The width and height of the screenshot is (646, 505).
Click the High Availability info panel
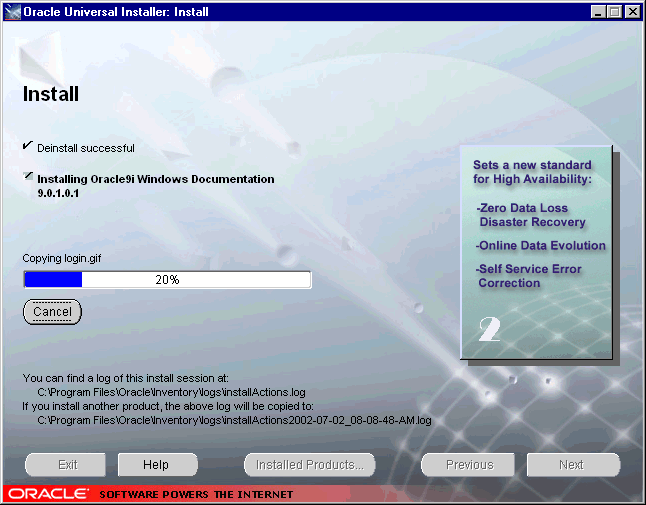point(536,252)
